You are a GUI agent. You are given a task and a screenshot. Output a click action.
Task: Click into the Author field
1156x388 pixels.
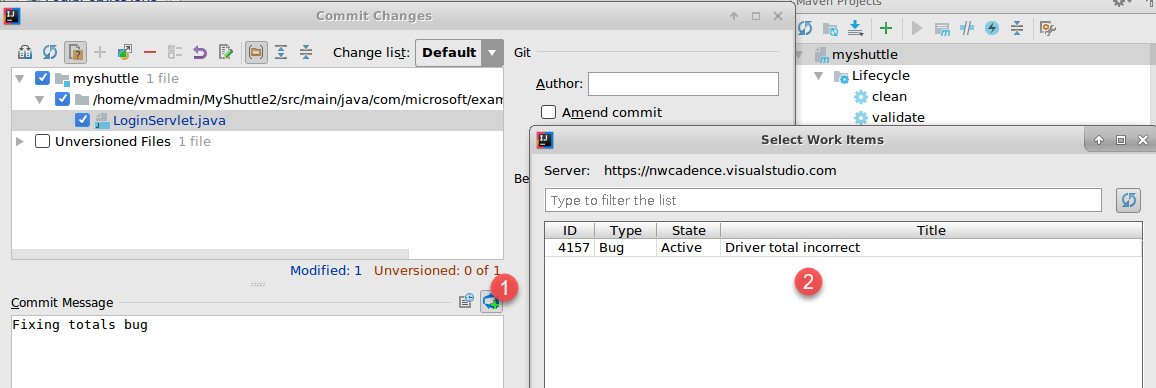(x=683, y=84)
